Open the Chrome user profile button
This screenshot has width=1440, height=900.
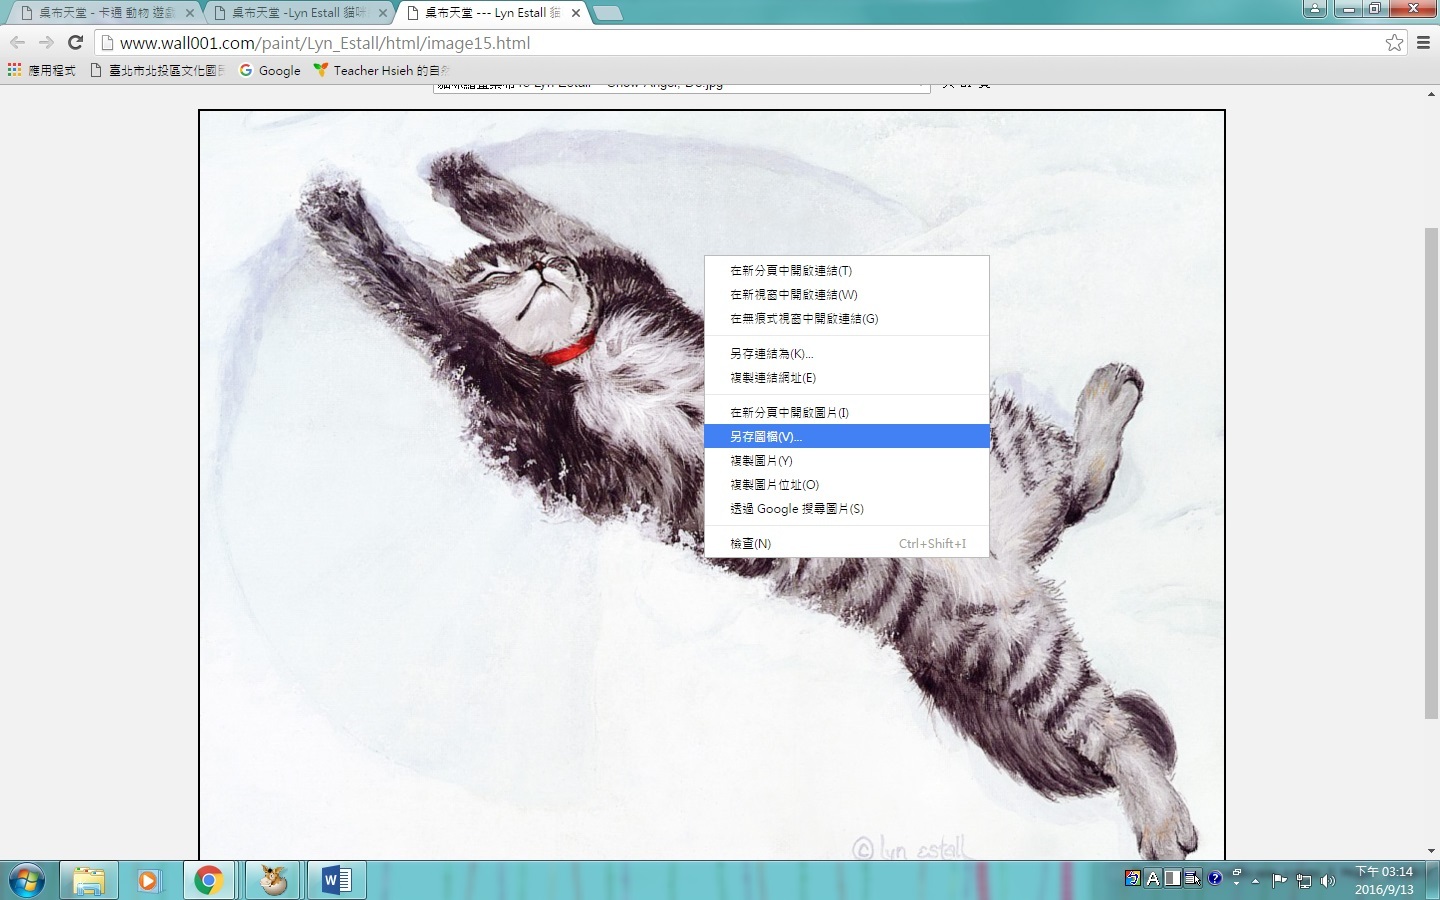tap(1315, 9)
